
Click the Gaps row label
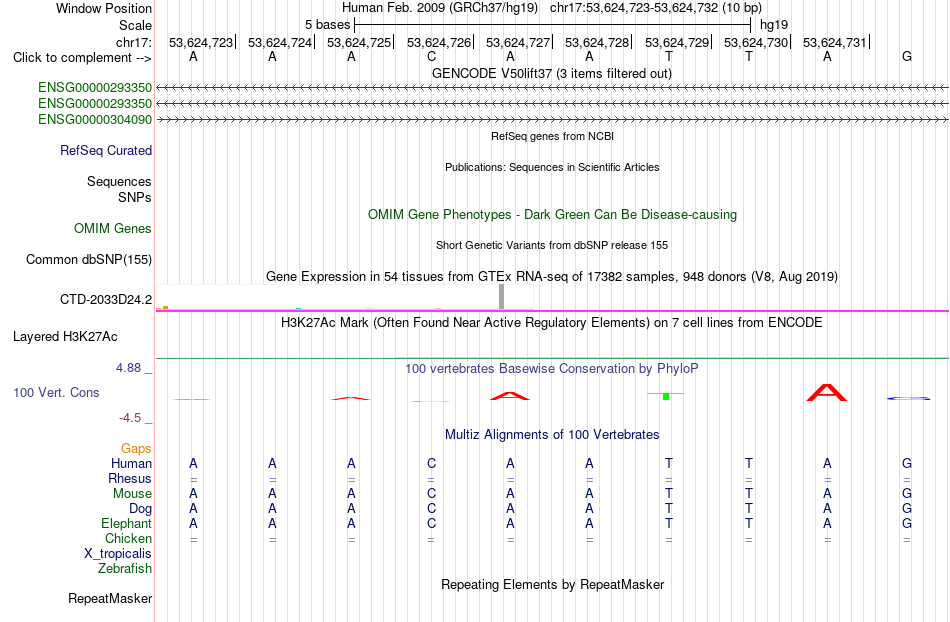(x=136, y=448)
